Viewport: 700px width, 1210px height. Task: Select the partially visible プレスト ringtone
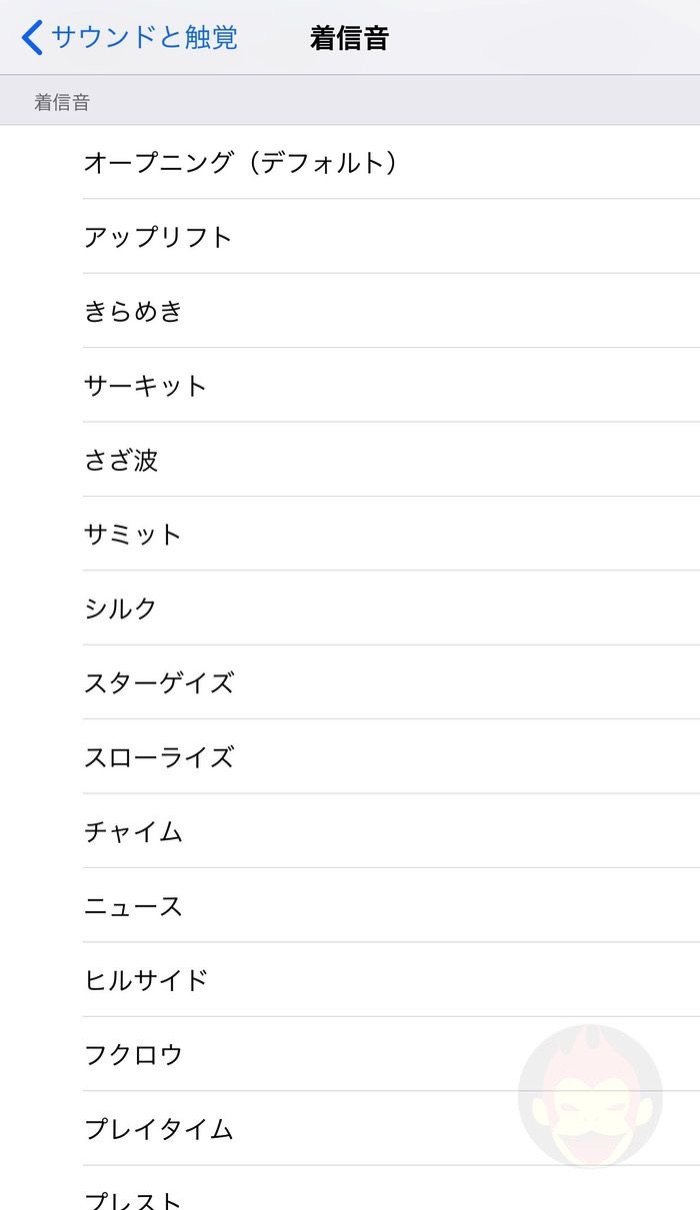tap(133, 1197)
